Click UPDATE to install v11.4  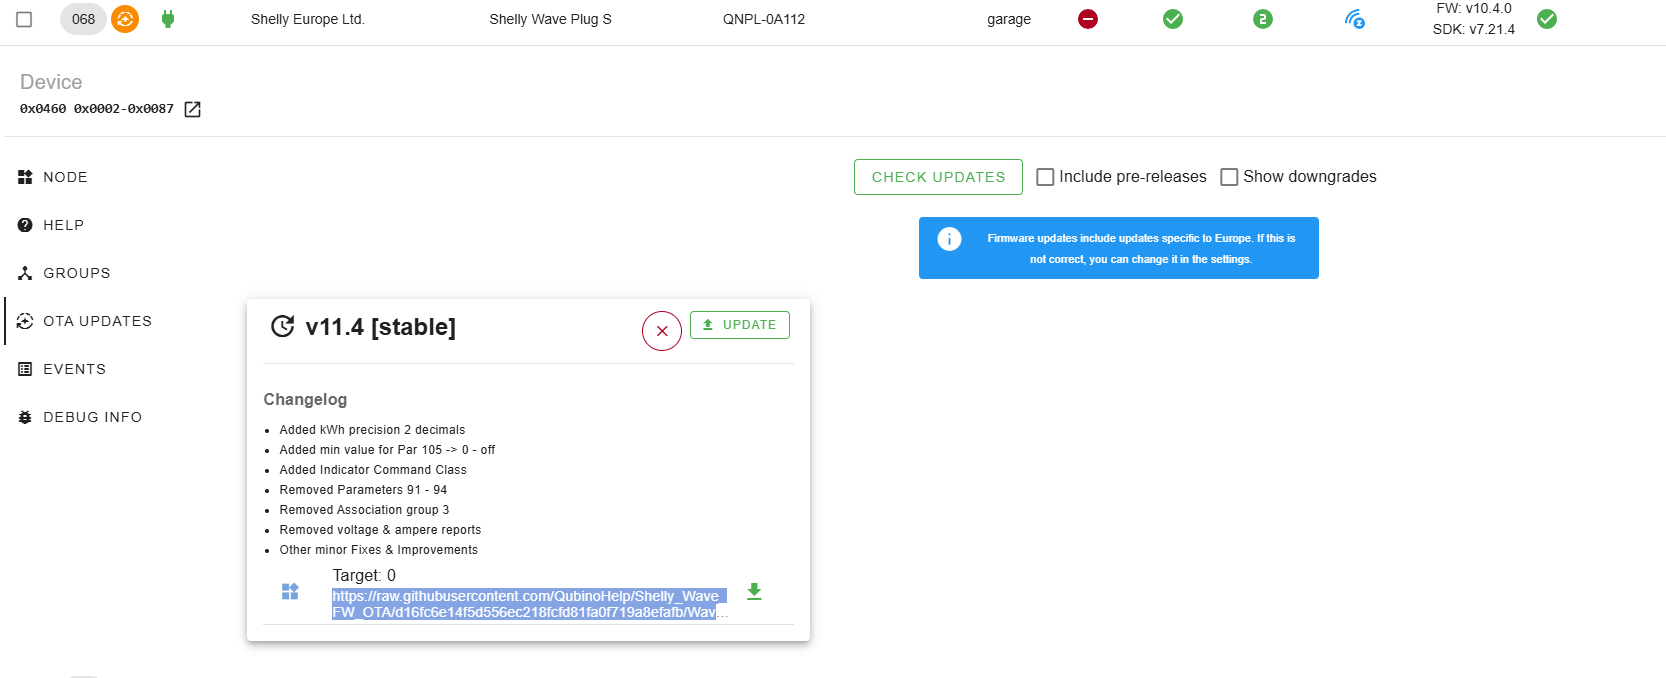click(x=740, y=325)
